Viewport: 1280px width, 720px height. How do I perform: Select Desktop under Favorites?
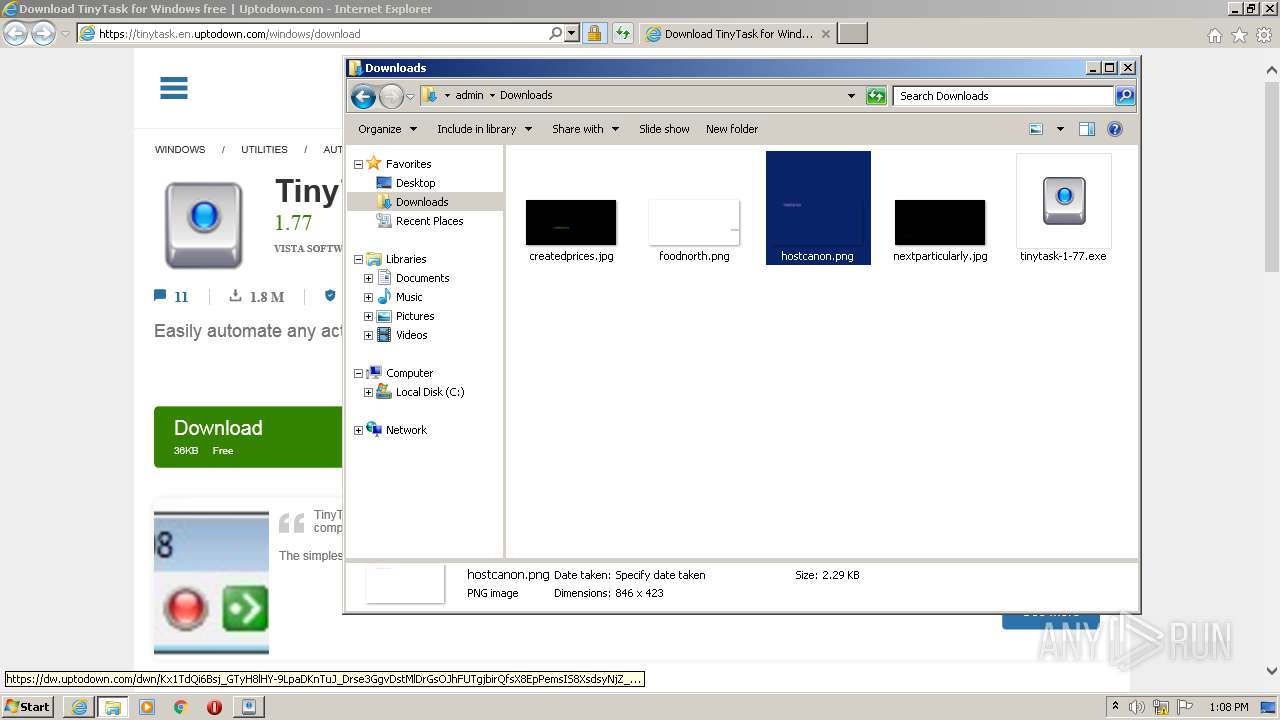415,183
